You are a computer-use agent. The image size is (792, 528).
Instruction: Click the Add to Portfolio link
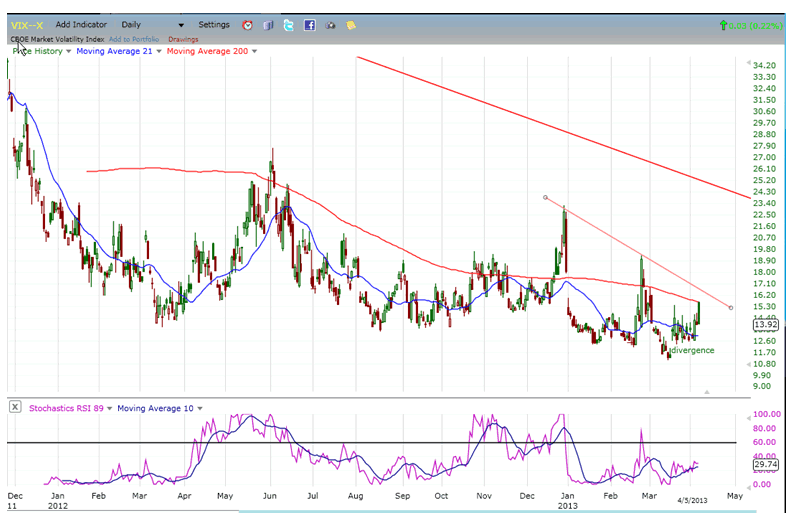pos(133,39)
